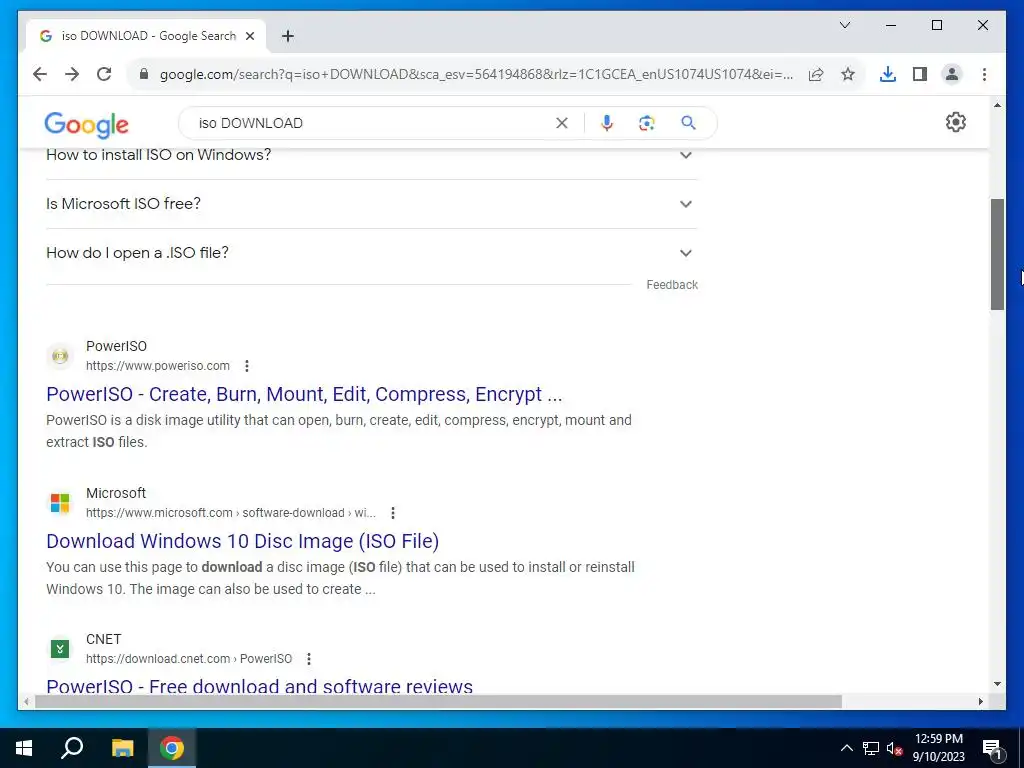Toggle the Chrome side panel
This screenshot has height=768, width=1024.
[x=920, y=74]
